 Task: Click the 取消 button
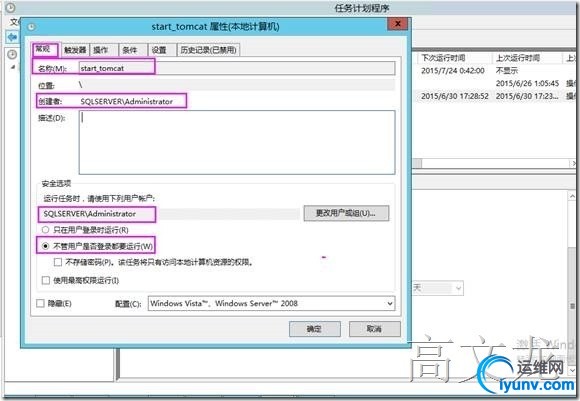pyautogui.click(x=374, y=328)
